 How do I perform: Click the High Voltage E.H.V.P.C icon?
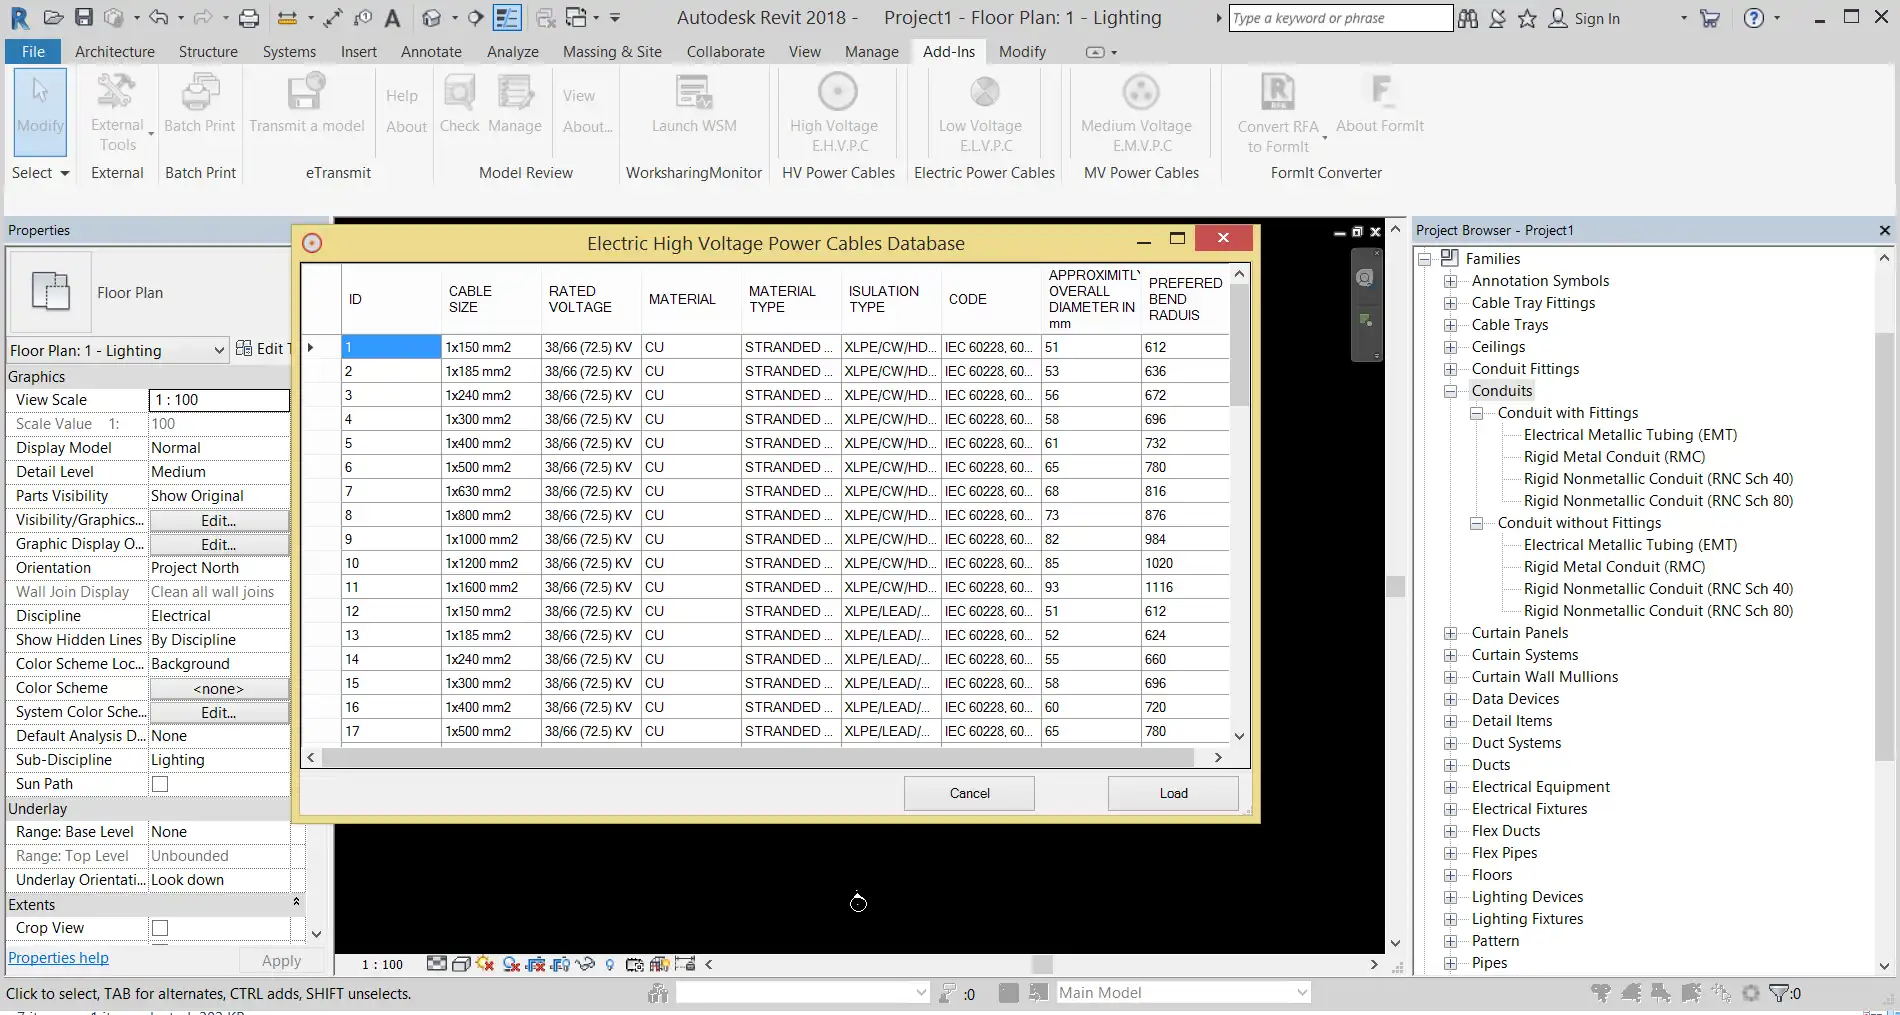(x=837, y=94)
